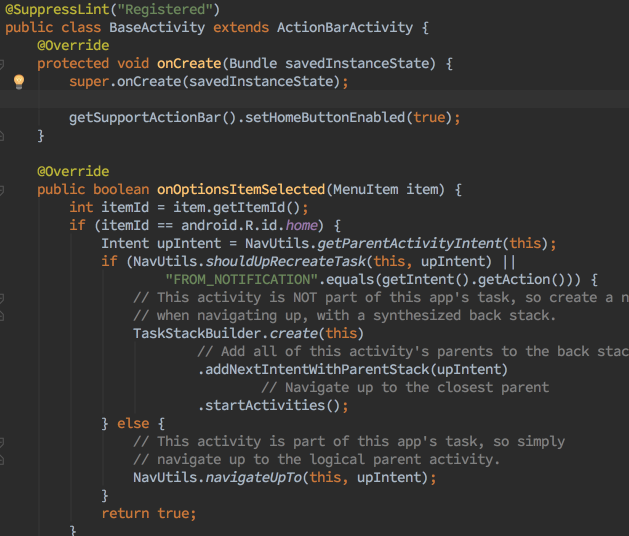Select the BaseActivity class name
The width and height of the screenshot is (629, 536).
point(157,27)
